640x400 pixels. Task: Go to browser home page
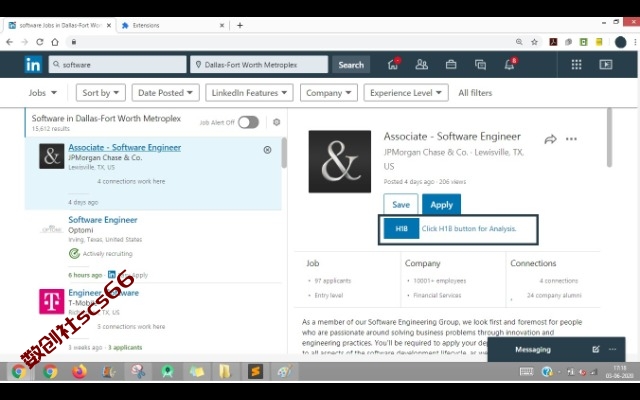pyautogui.click(x=55, y=42)
